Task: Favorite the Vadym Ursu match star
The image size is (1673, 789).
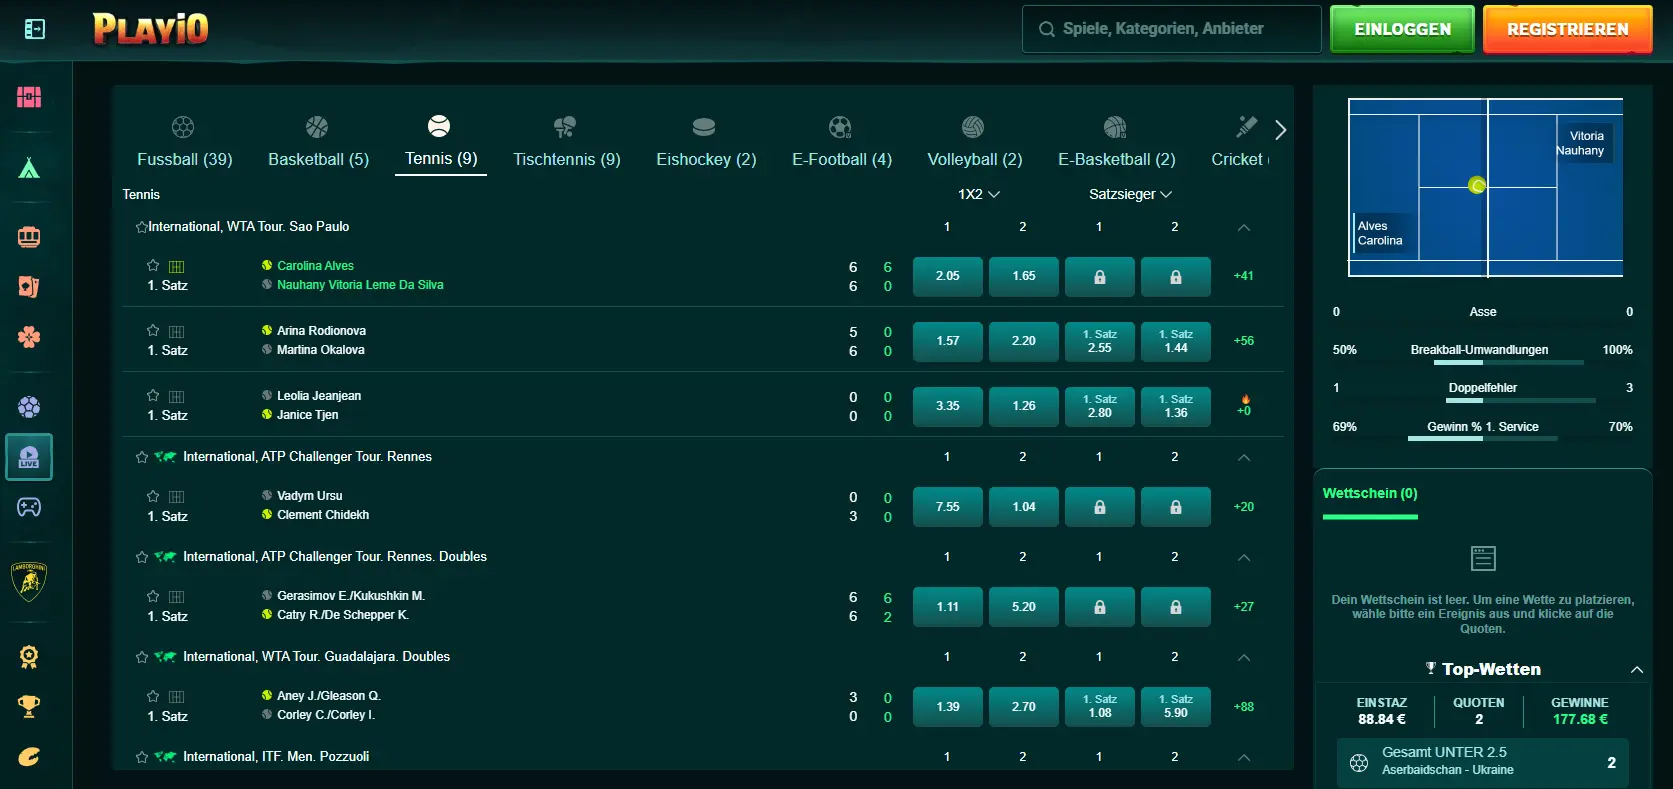Action: 153,496
